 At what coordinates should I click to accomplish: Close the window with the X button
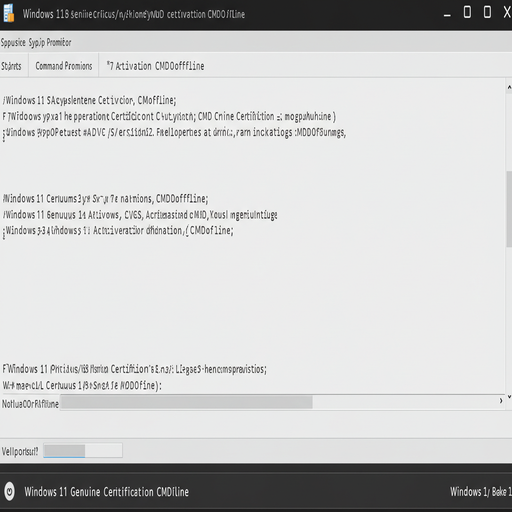507,12
